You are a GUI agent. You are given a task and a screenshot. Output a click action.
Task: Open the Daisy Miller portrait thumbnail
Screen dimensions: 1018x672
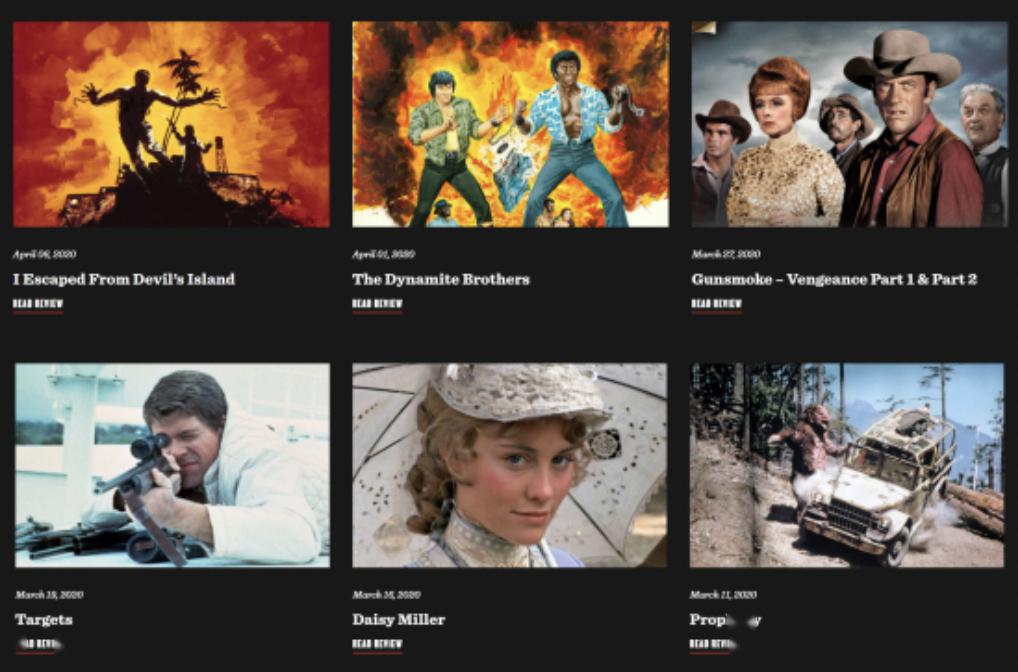pyautogui.click(x=510, y=465)
